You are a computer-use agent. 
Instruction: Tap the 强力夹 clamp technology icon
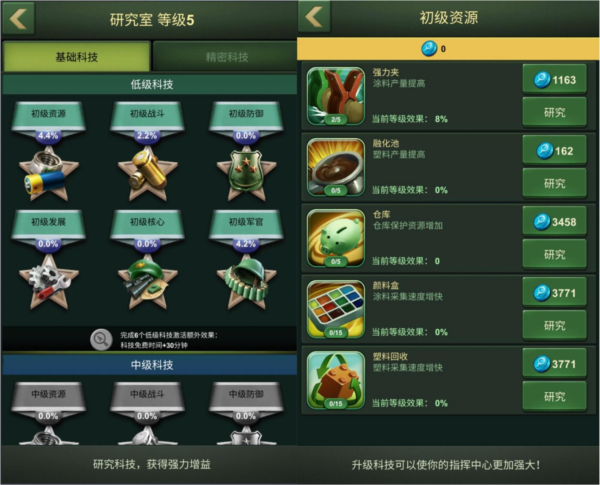pos(336,96)
